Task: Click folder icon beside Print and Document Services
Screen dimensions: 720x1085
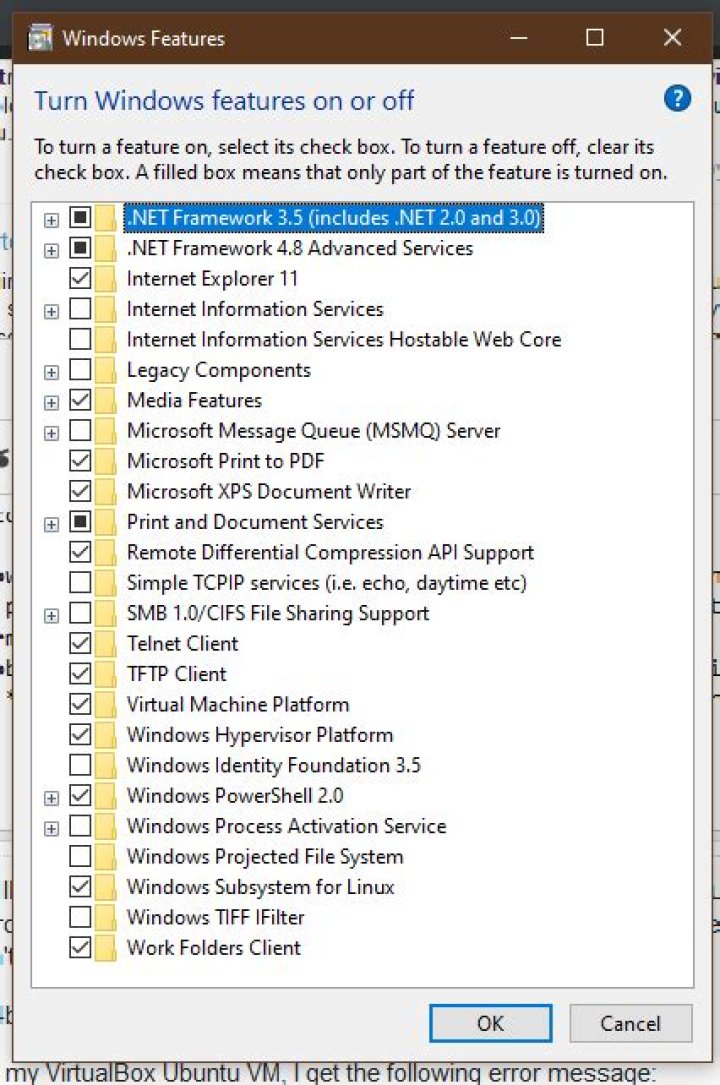Action: click(106, 522)
